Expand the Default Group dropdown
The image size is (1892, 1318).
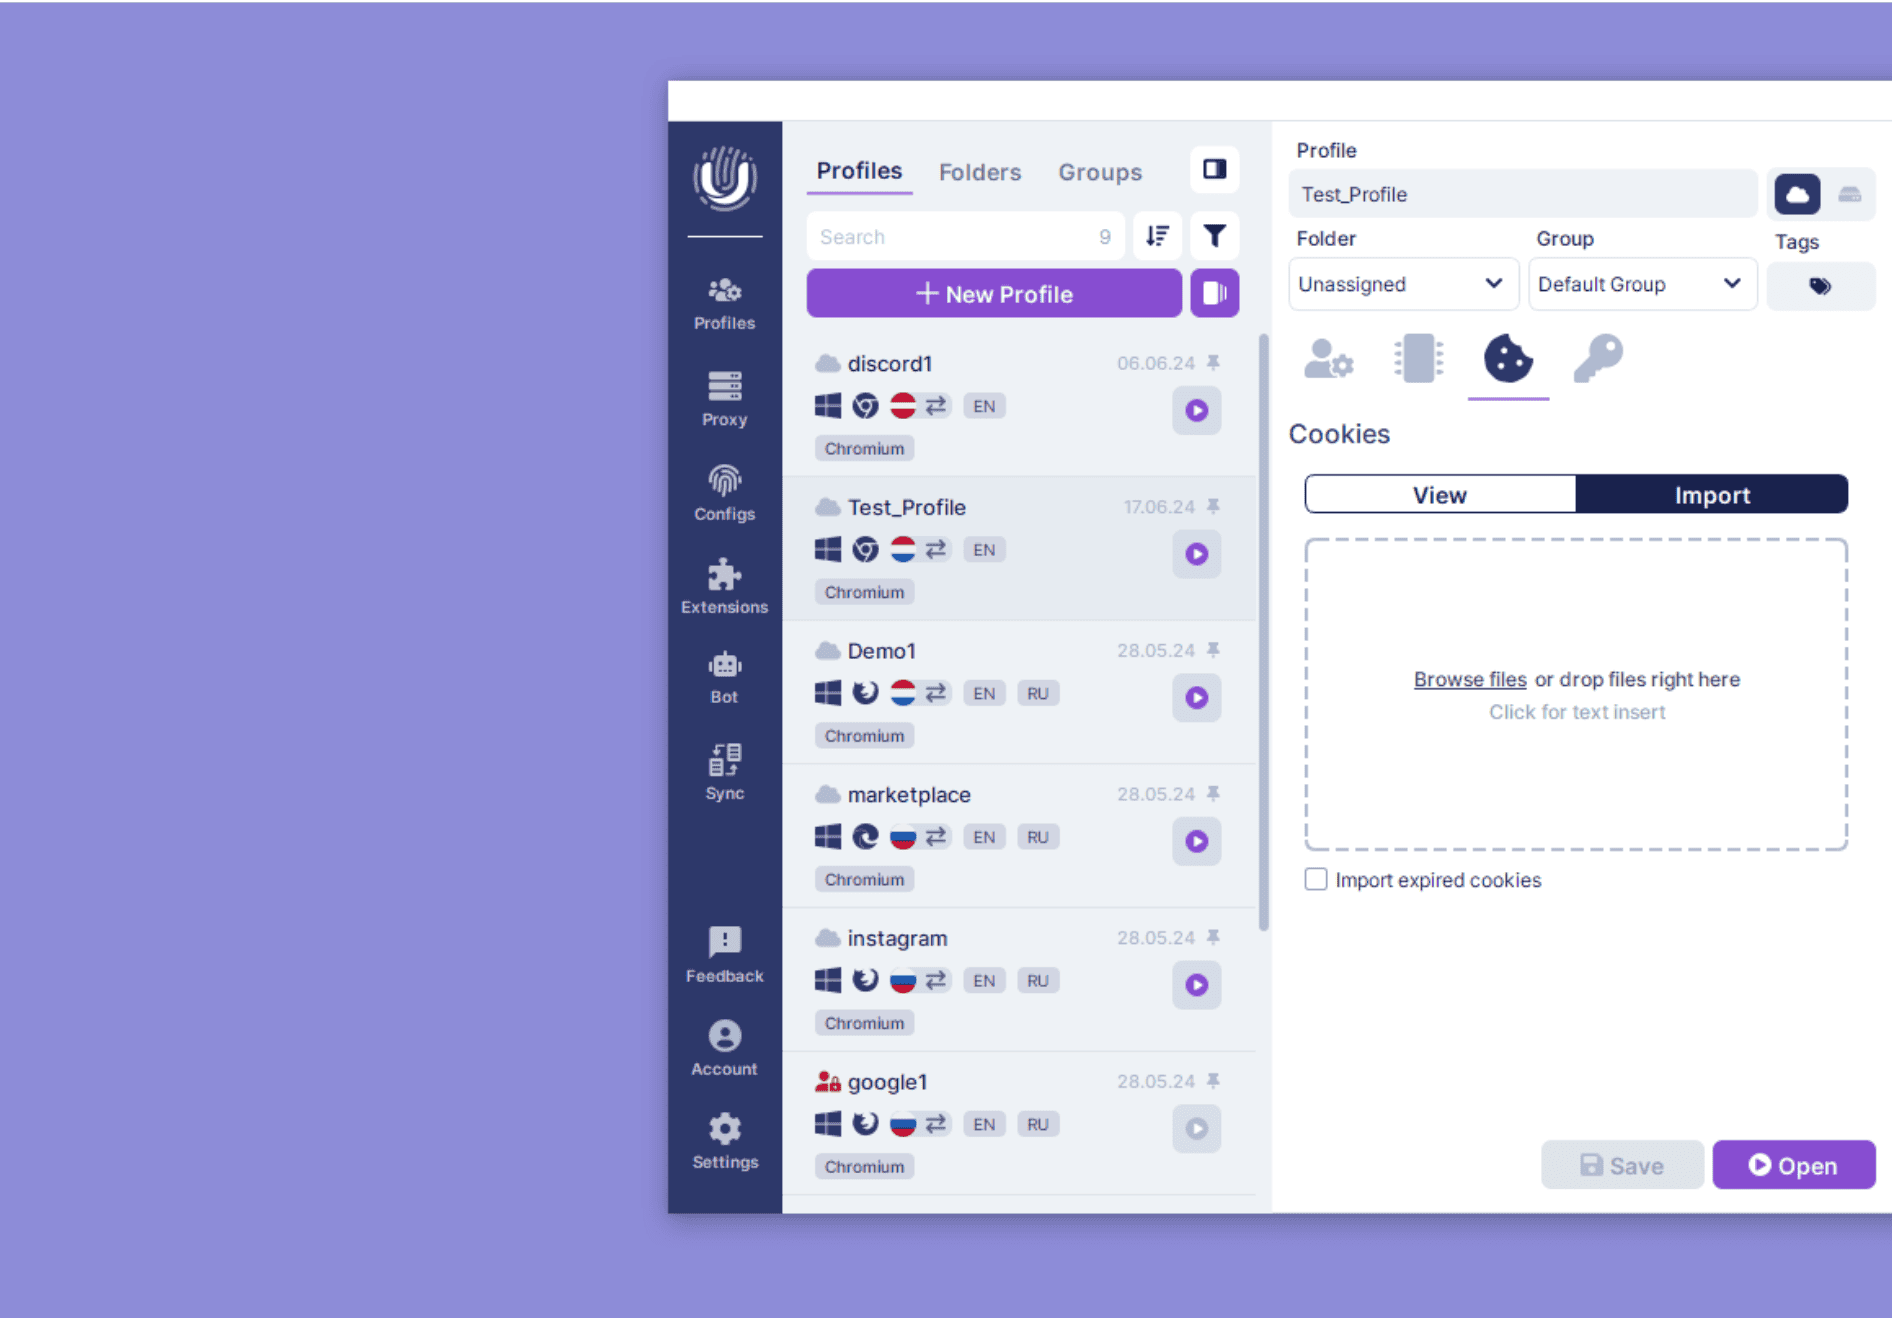1642,284
